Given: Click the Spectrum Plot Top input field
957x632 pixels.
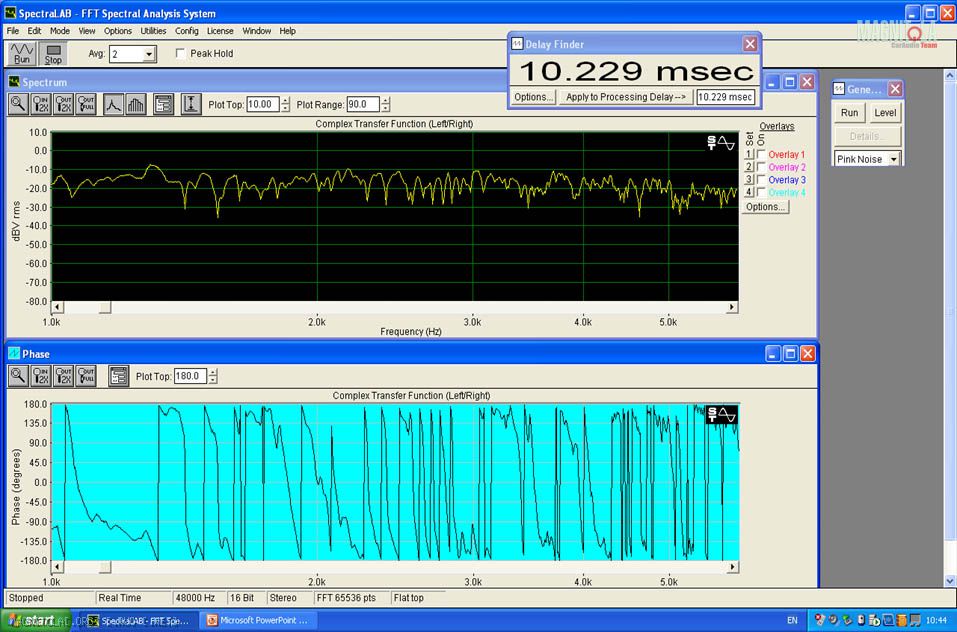Looking at the screenshot, I should tap(263, 104).
